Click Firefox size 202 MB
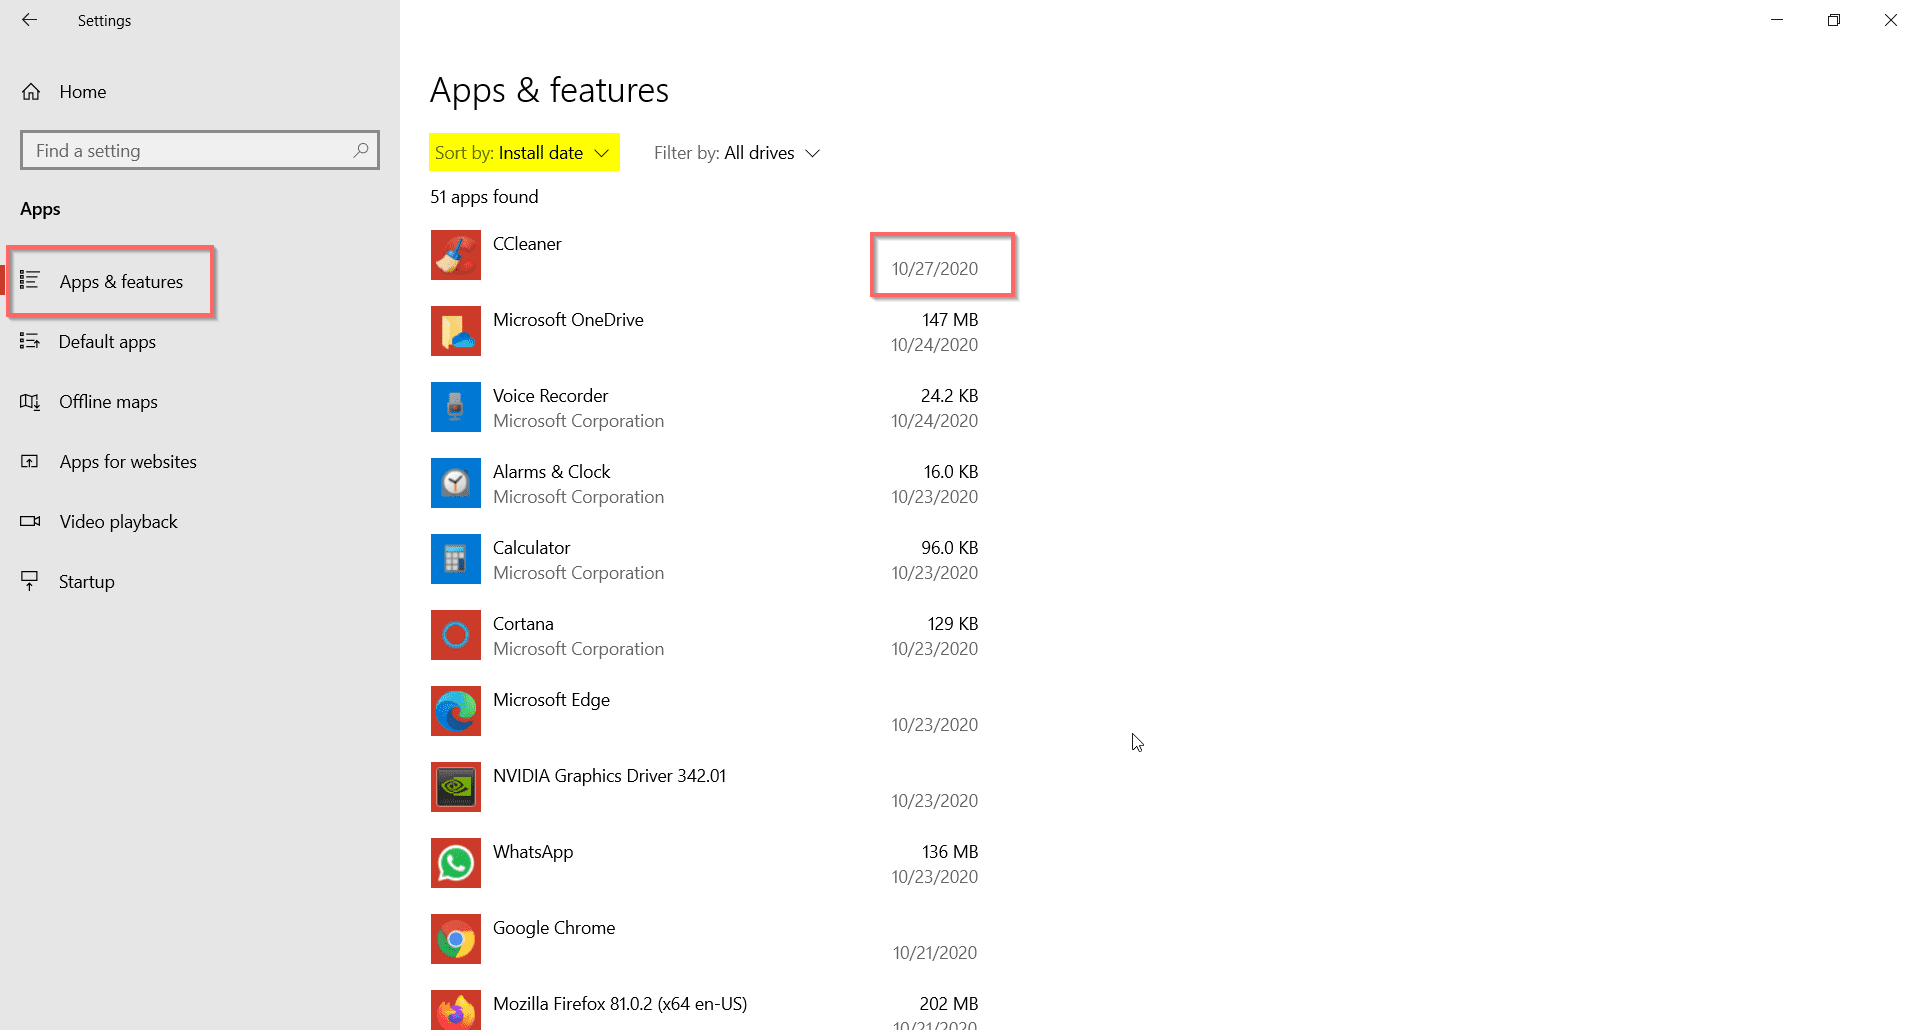The image size is (1911, 1030). (949, 1004)
